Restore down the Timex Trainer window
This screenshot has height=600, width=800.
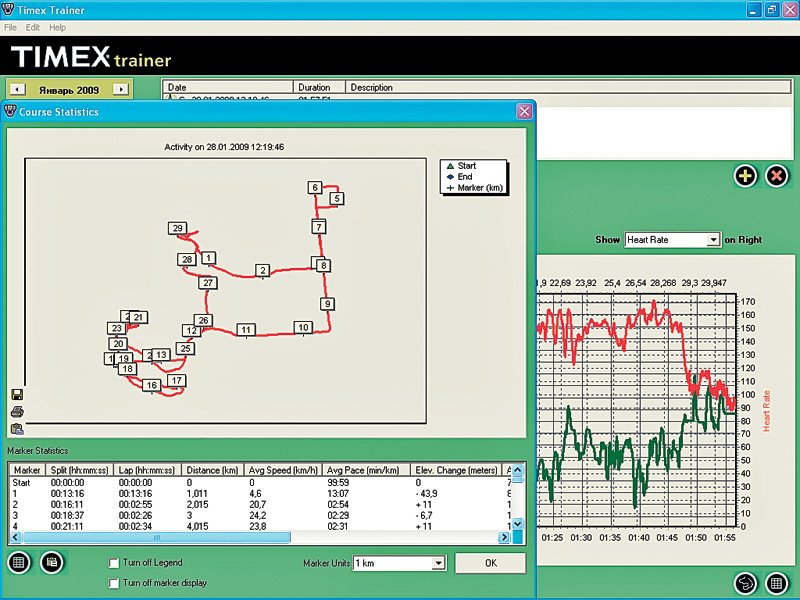click(x=772, y=10)
